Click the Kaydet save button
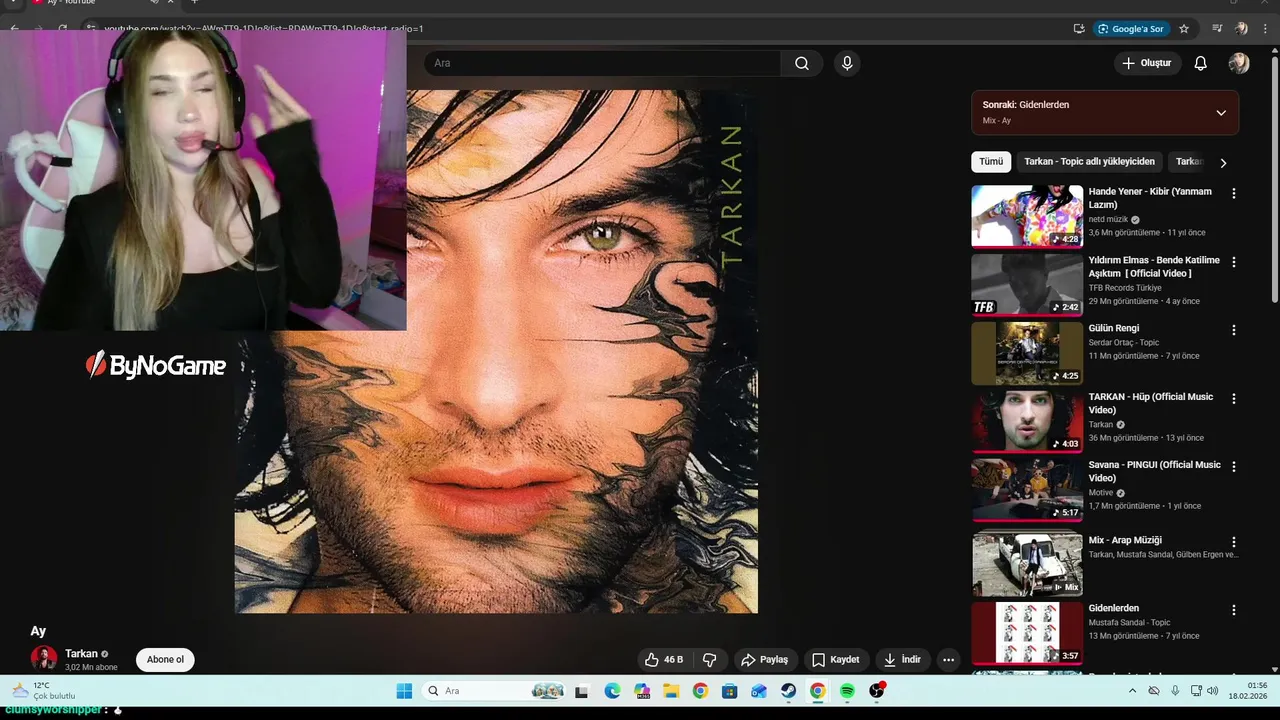 click(836, 660)
